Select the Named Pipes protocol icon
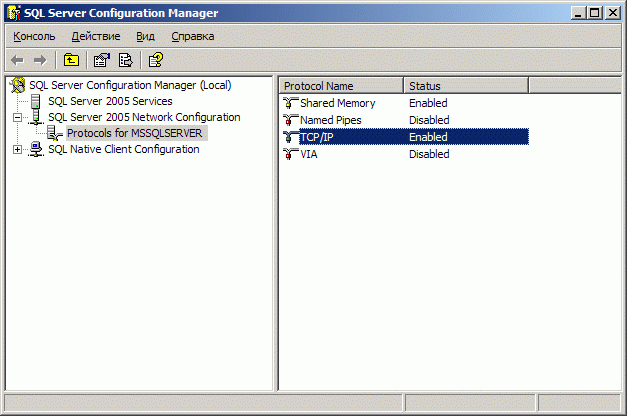 point(291,120)
